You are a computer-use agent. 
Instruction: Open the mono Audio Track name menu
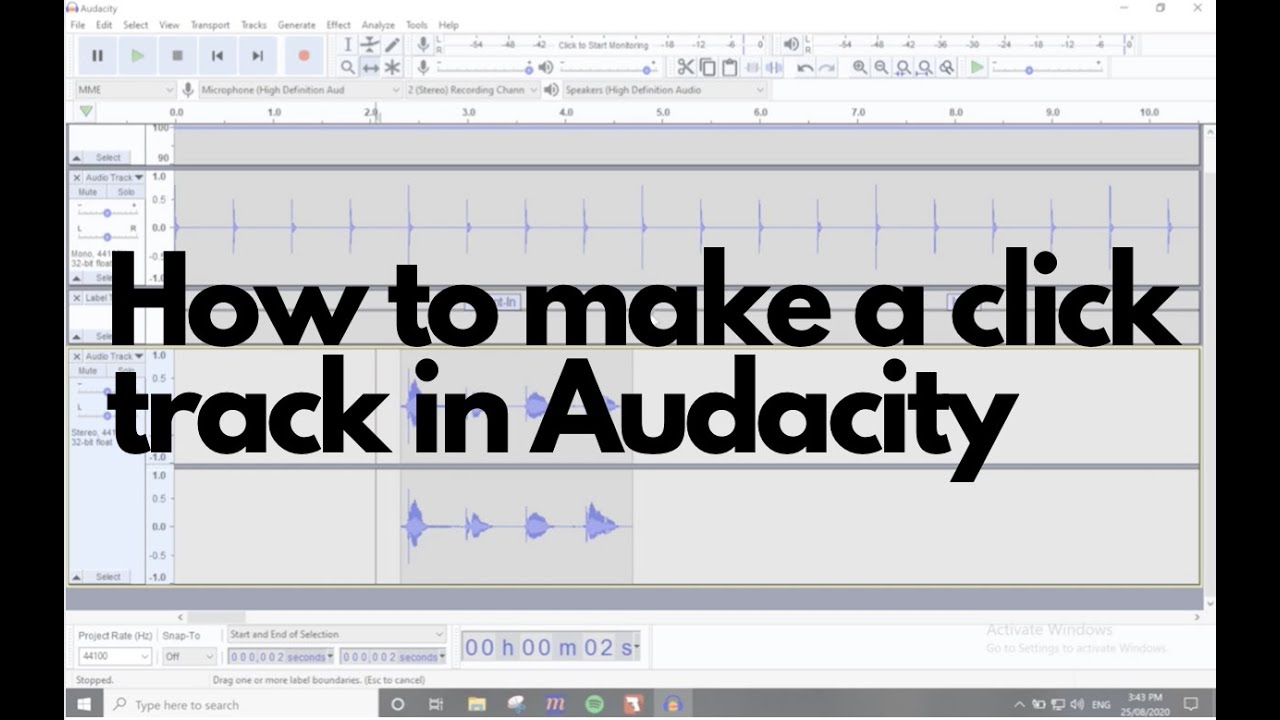114,177
